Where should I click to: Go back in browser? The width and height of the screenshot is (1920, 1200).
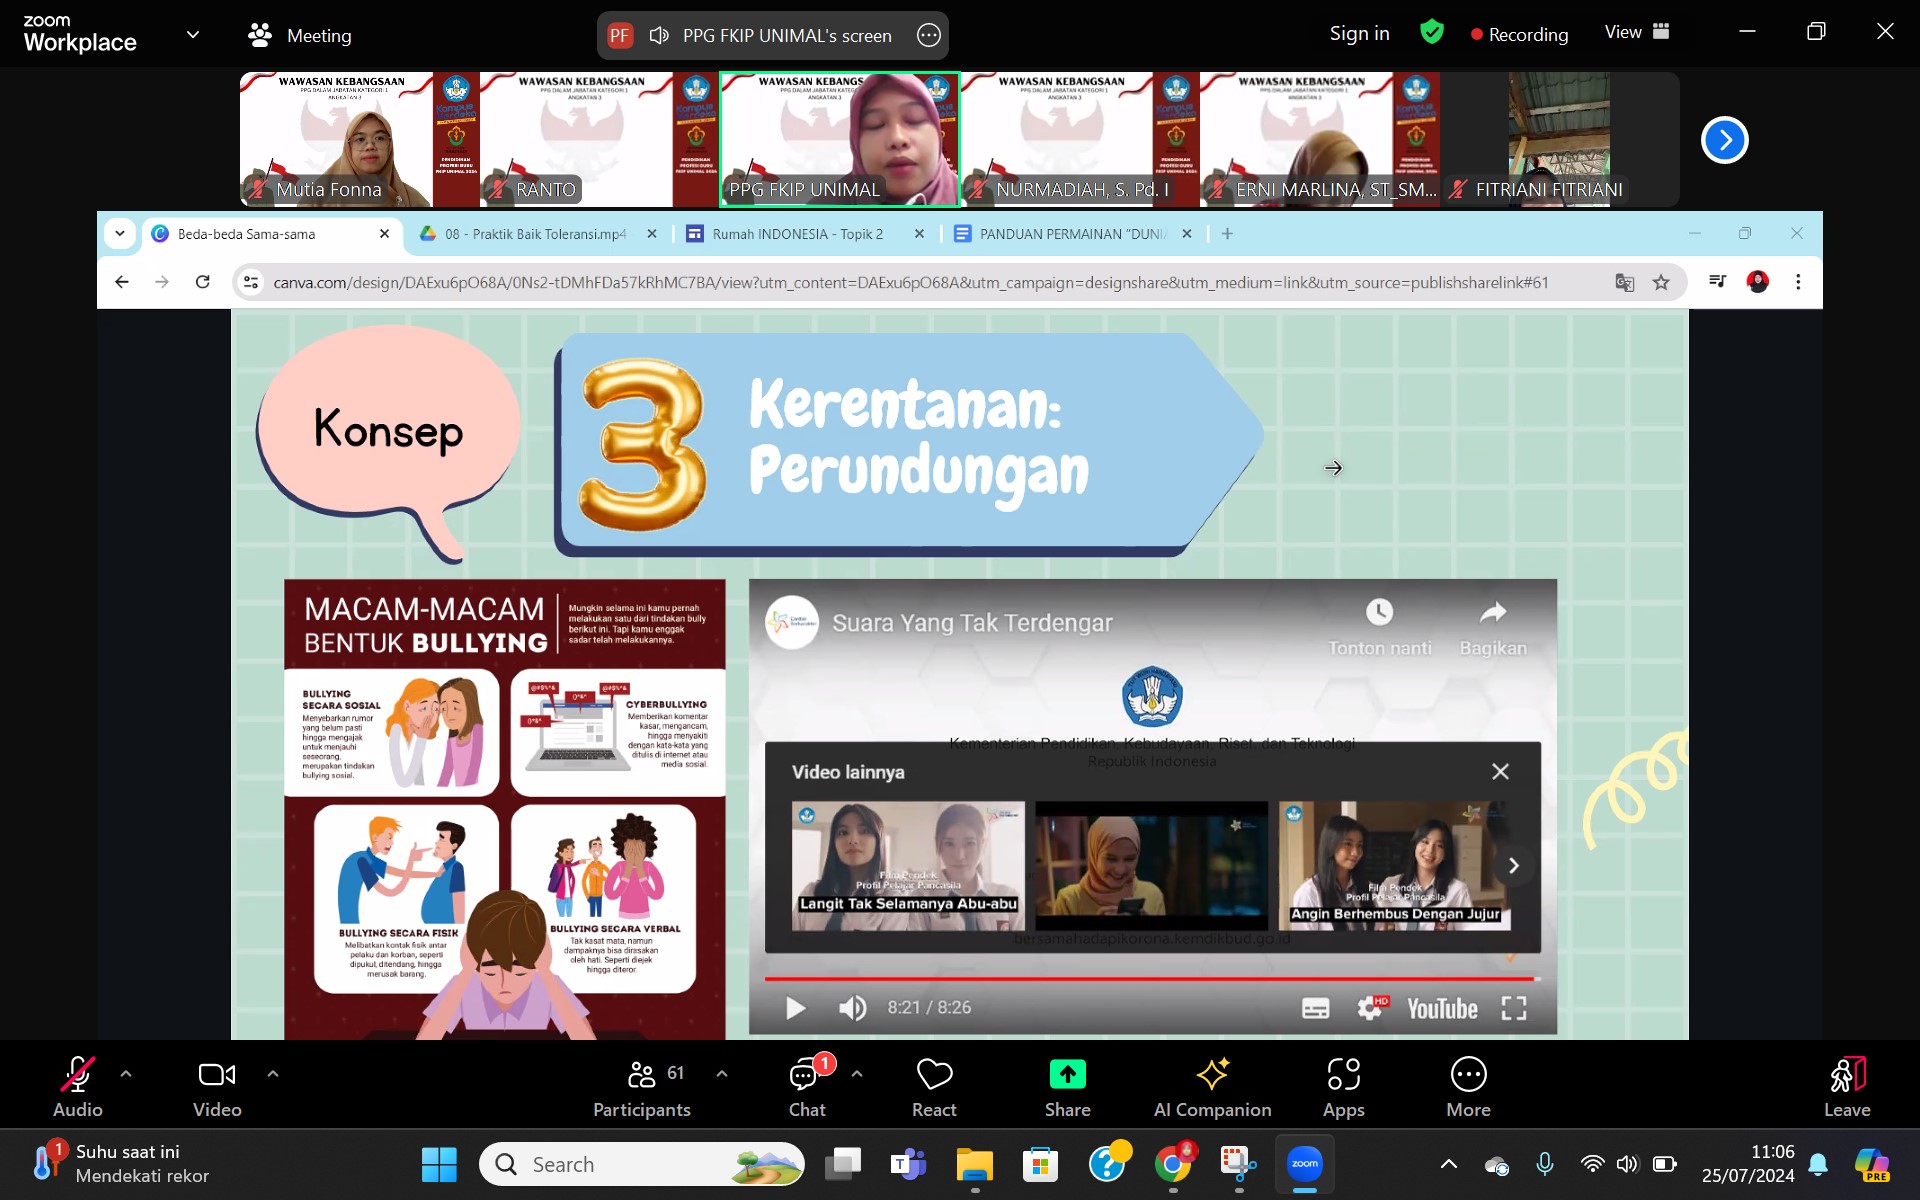(122, 282)
